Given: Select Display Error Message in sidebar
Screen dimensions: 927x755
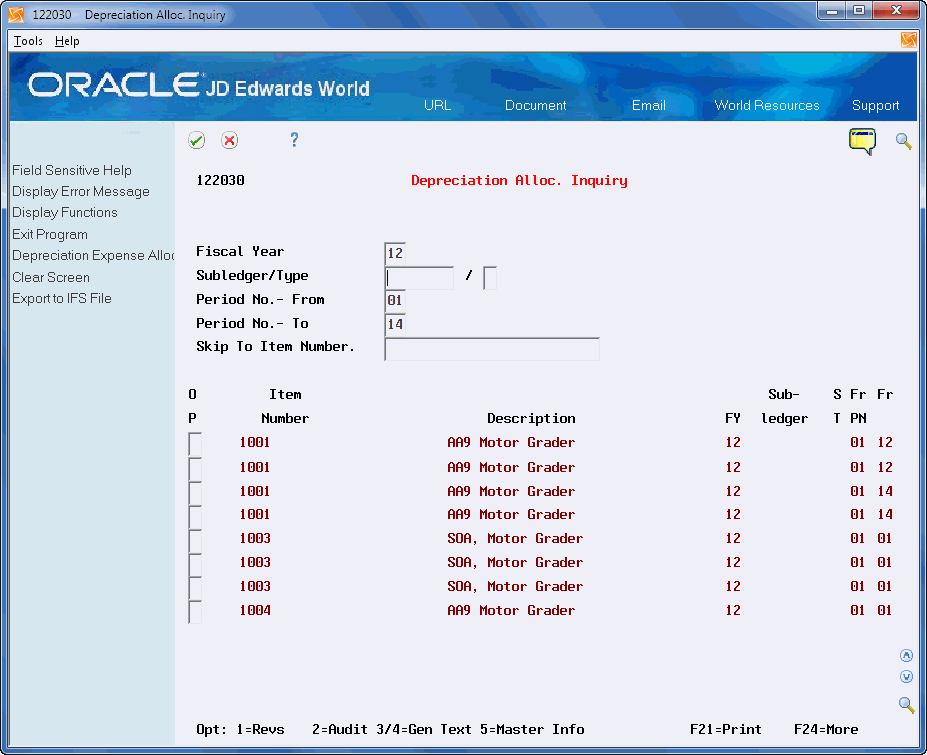Looking at the screenshot, I should tap(80, 192).
